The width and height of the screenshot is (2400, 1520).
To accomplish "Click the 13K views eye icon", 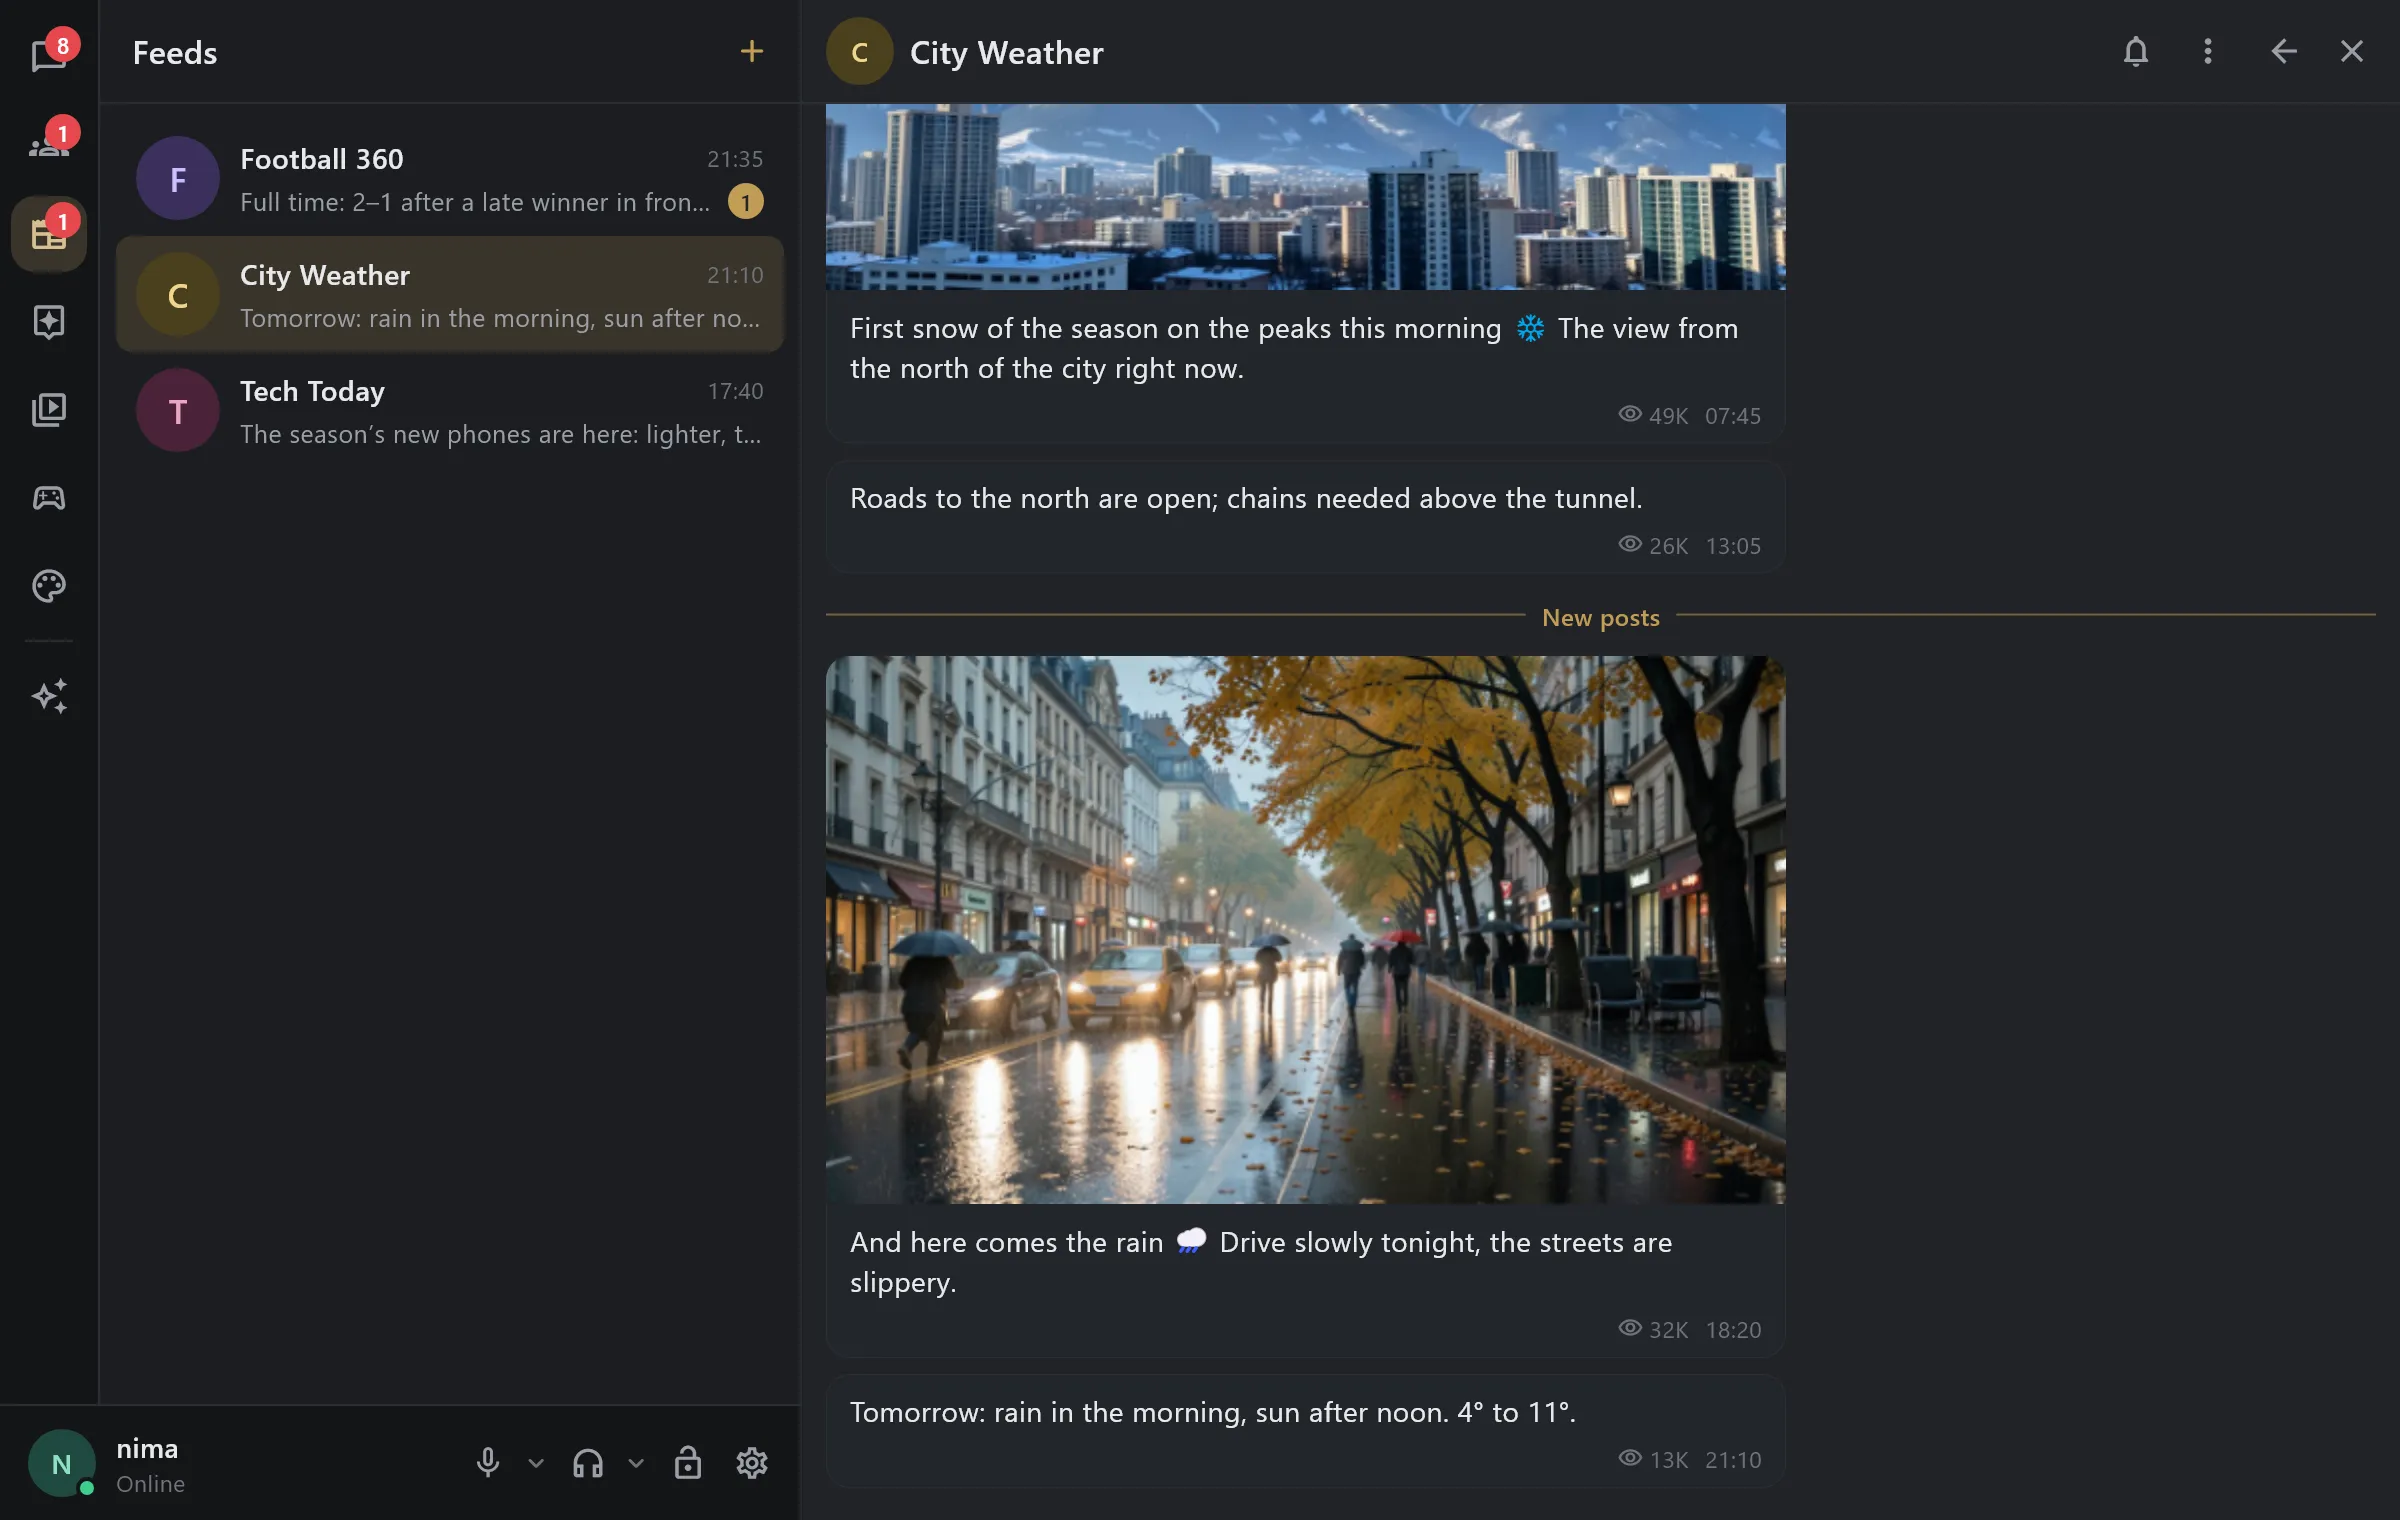I will pyautogui.click(x=1630, y=1458).
